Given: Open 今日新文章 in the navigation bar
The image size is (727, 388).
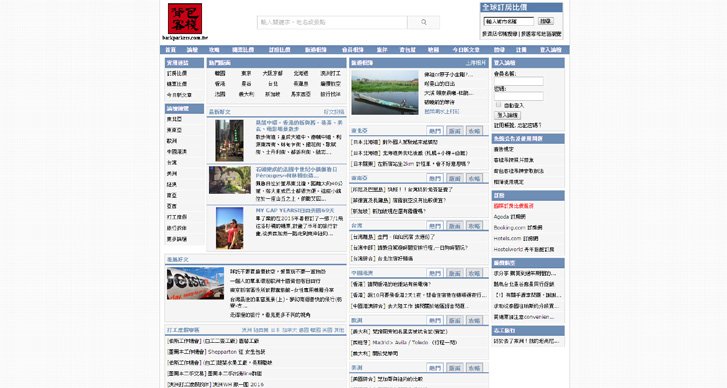Looking at the screenshot, I should pyautogui.click(x=466, y=50).
